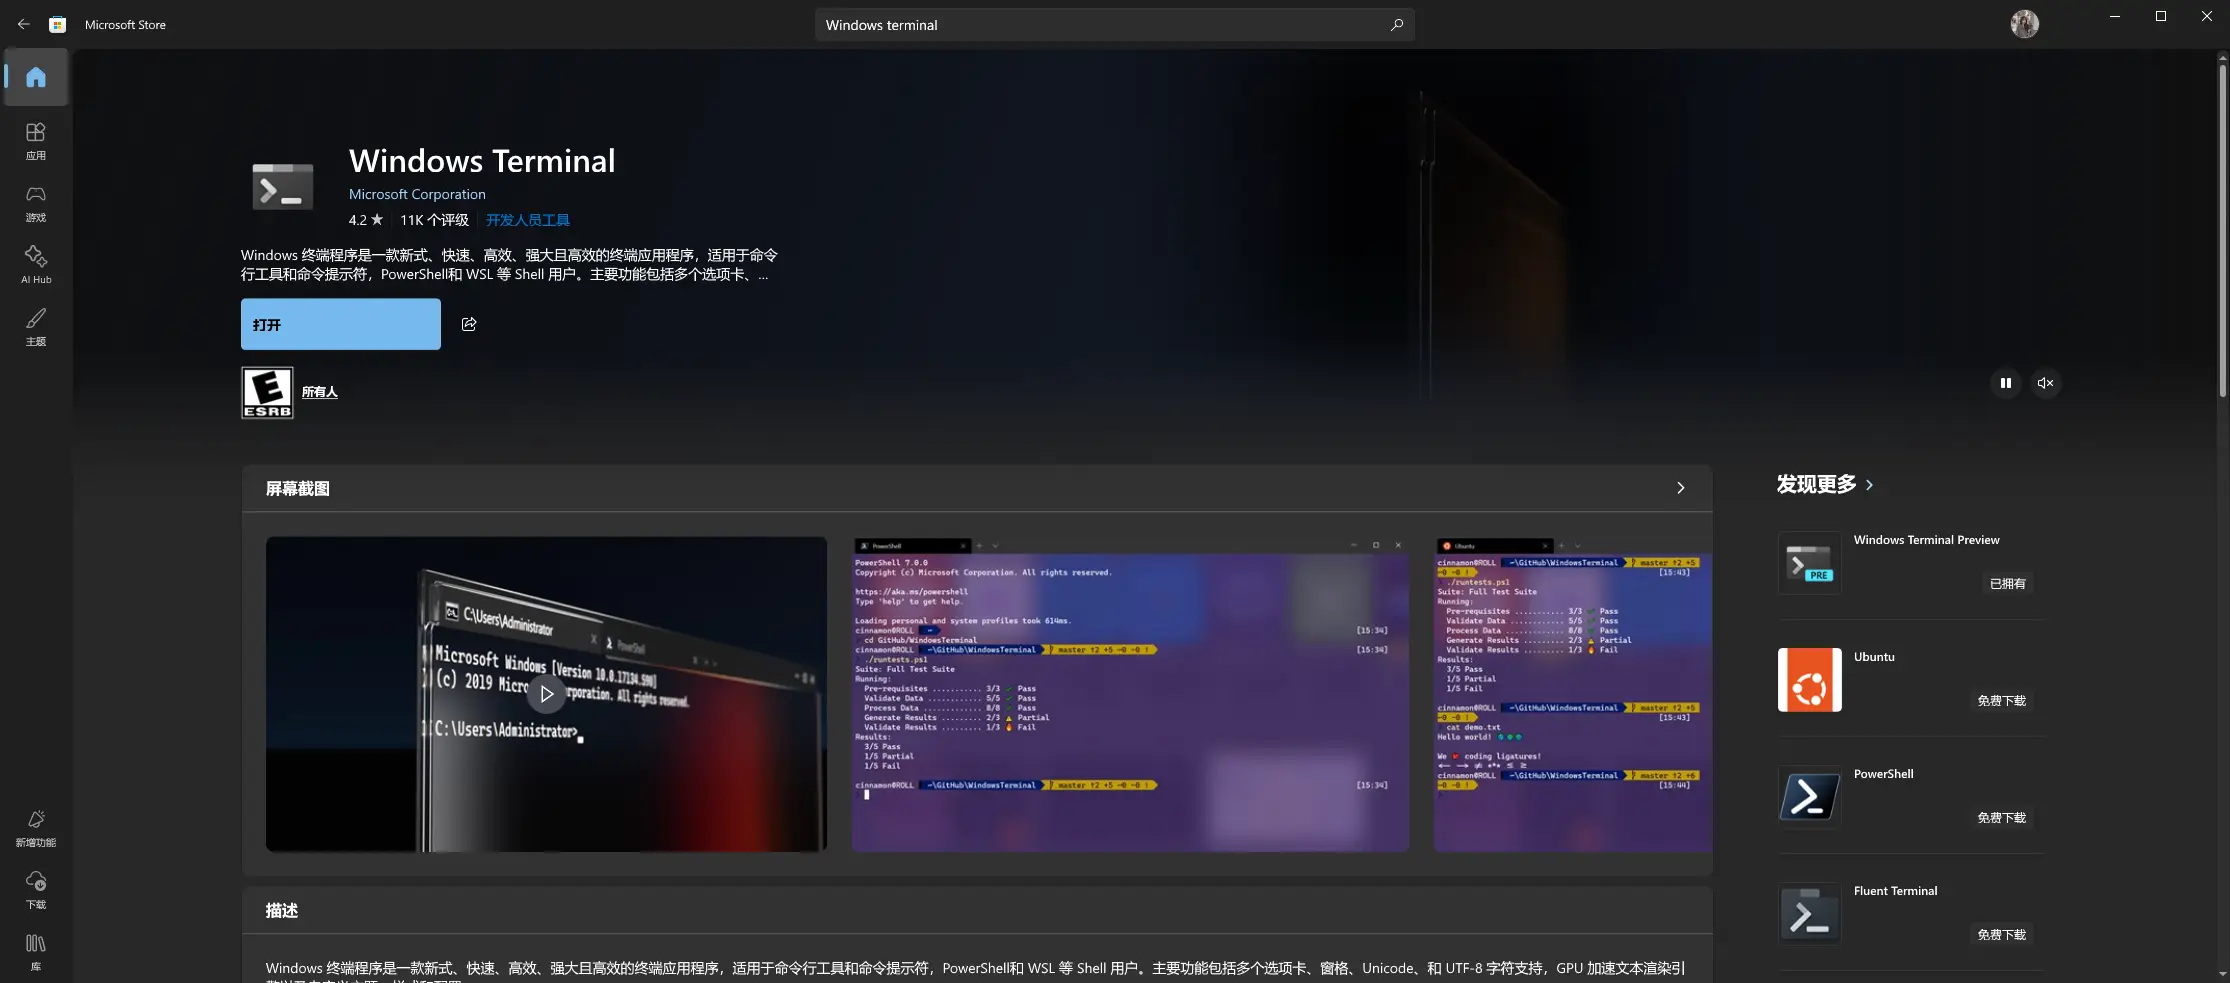2230x983 pixels.
Task: Click the back arrow in the title bar
Action: pyautogui.click(x=24, y=24)
